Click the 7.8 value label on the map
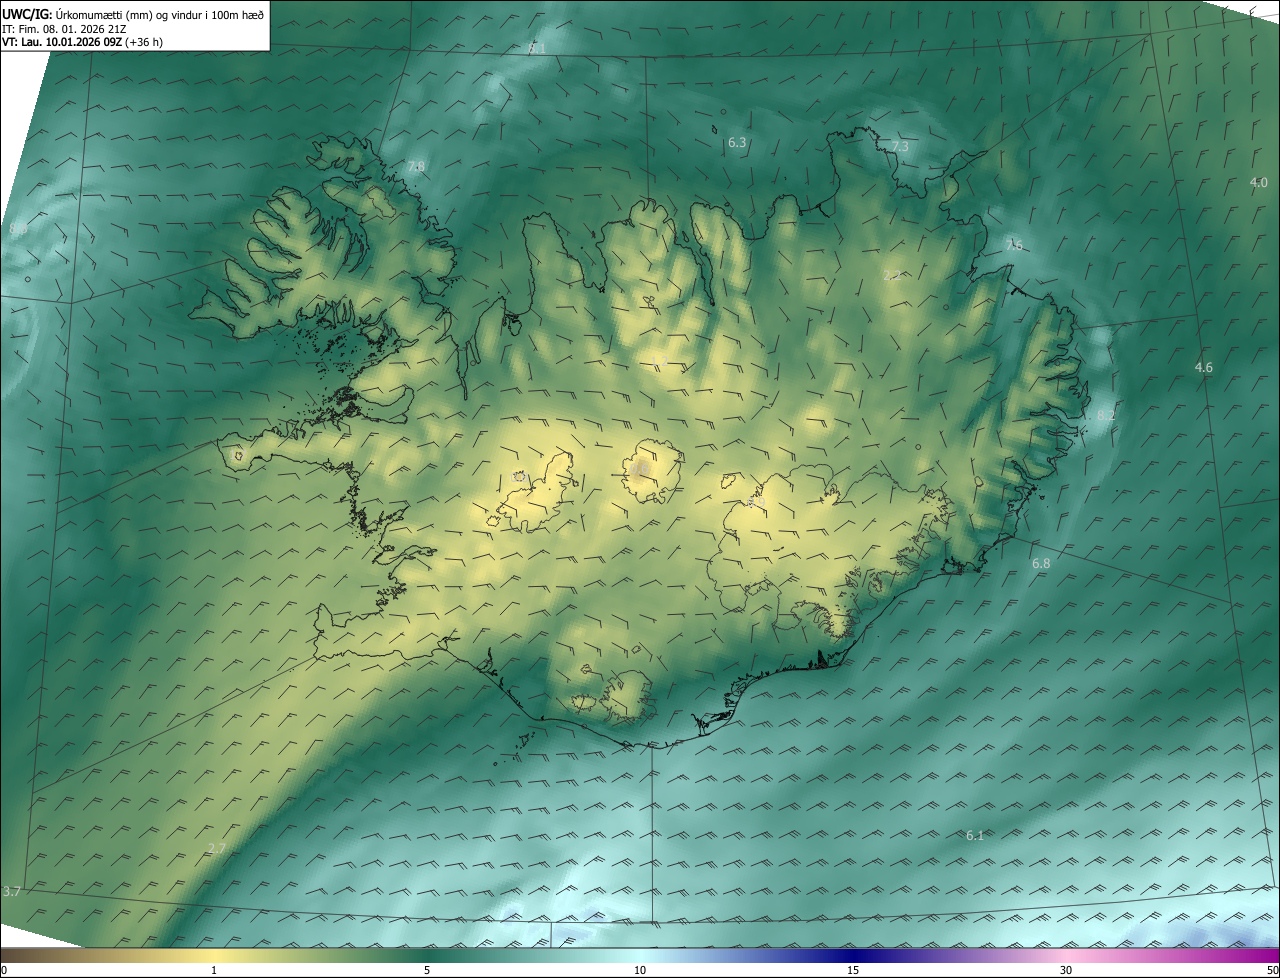The height and width of the screenshot is (978, 1280). point(416,166)
